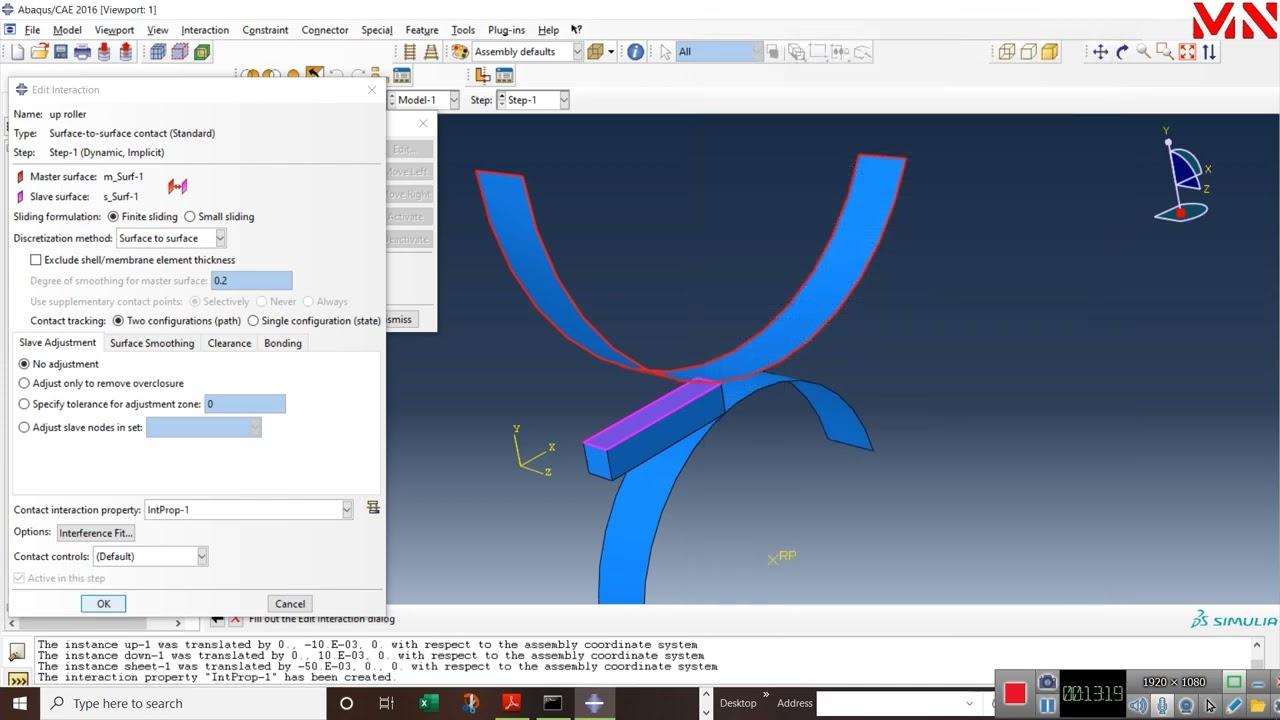This screenshot has height=720, width=1280.
Task: Click the New Model Database icon
Action: pyautogui.click(x=18, y=52)
